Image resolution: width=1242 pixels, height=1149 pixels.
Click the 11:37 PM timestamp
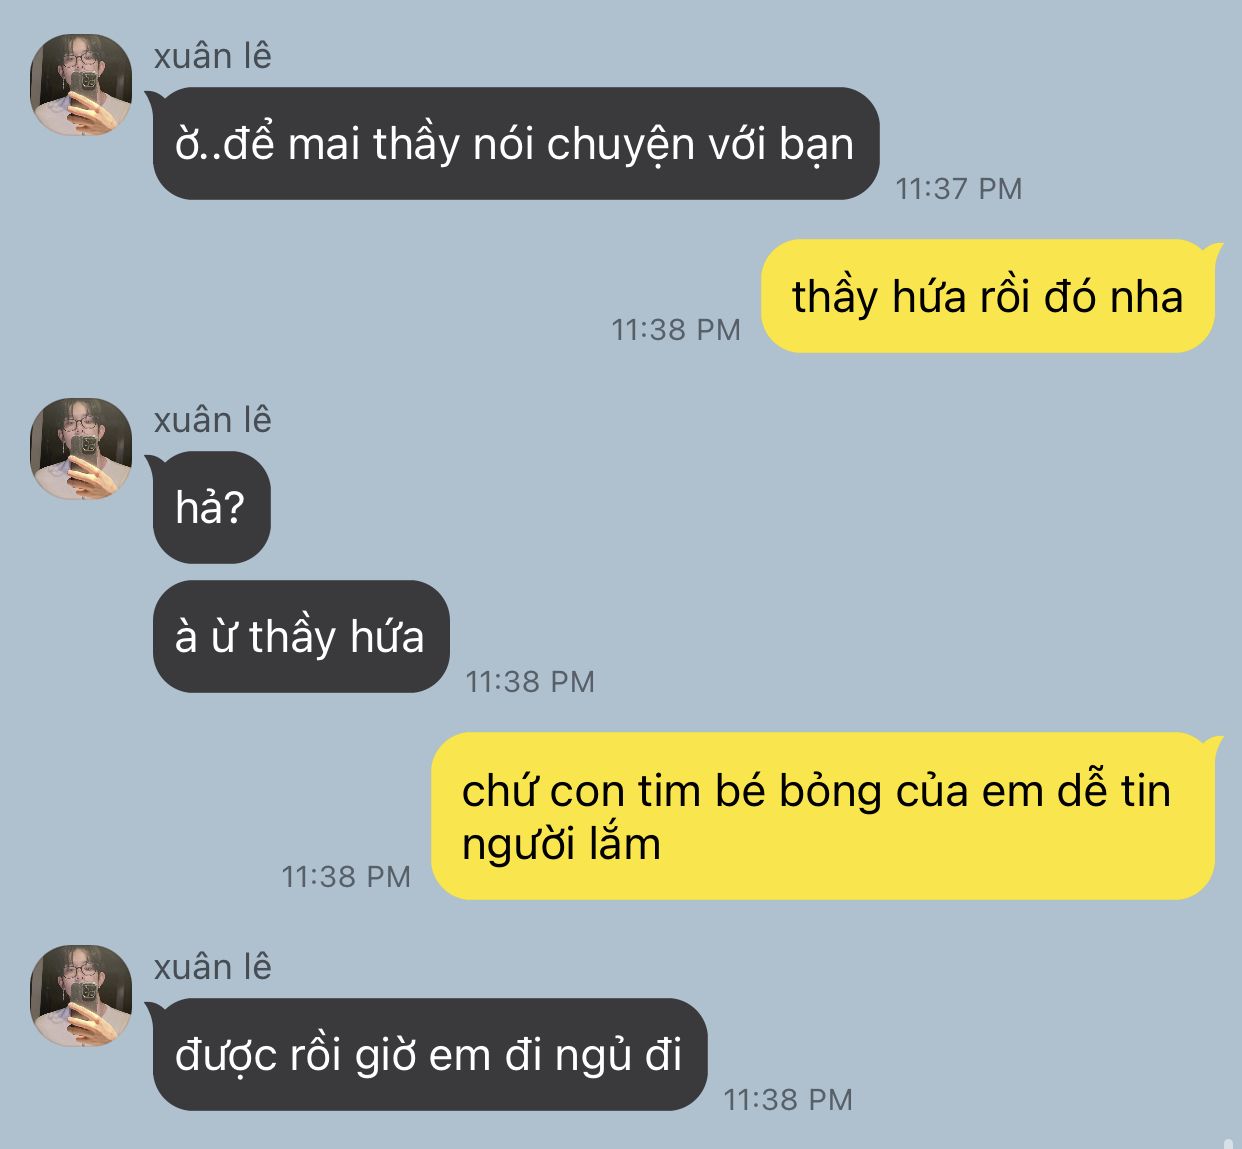pos(958,188)
